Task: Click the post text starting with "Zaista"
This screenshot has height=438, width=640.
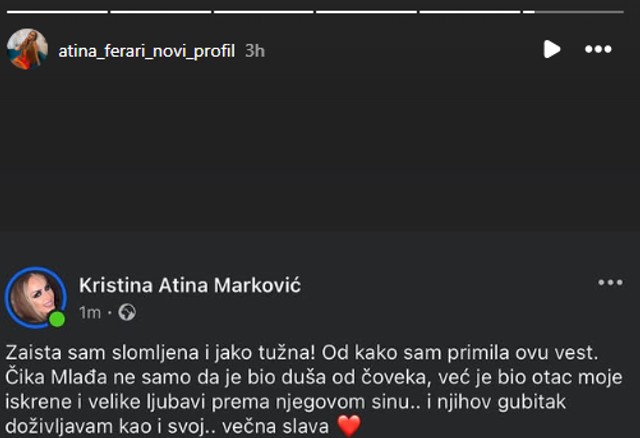Action: click(300, 353)
